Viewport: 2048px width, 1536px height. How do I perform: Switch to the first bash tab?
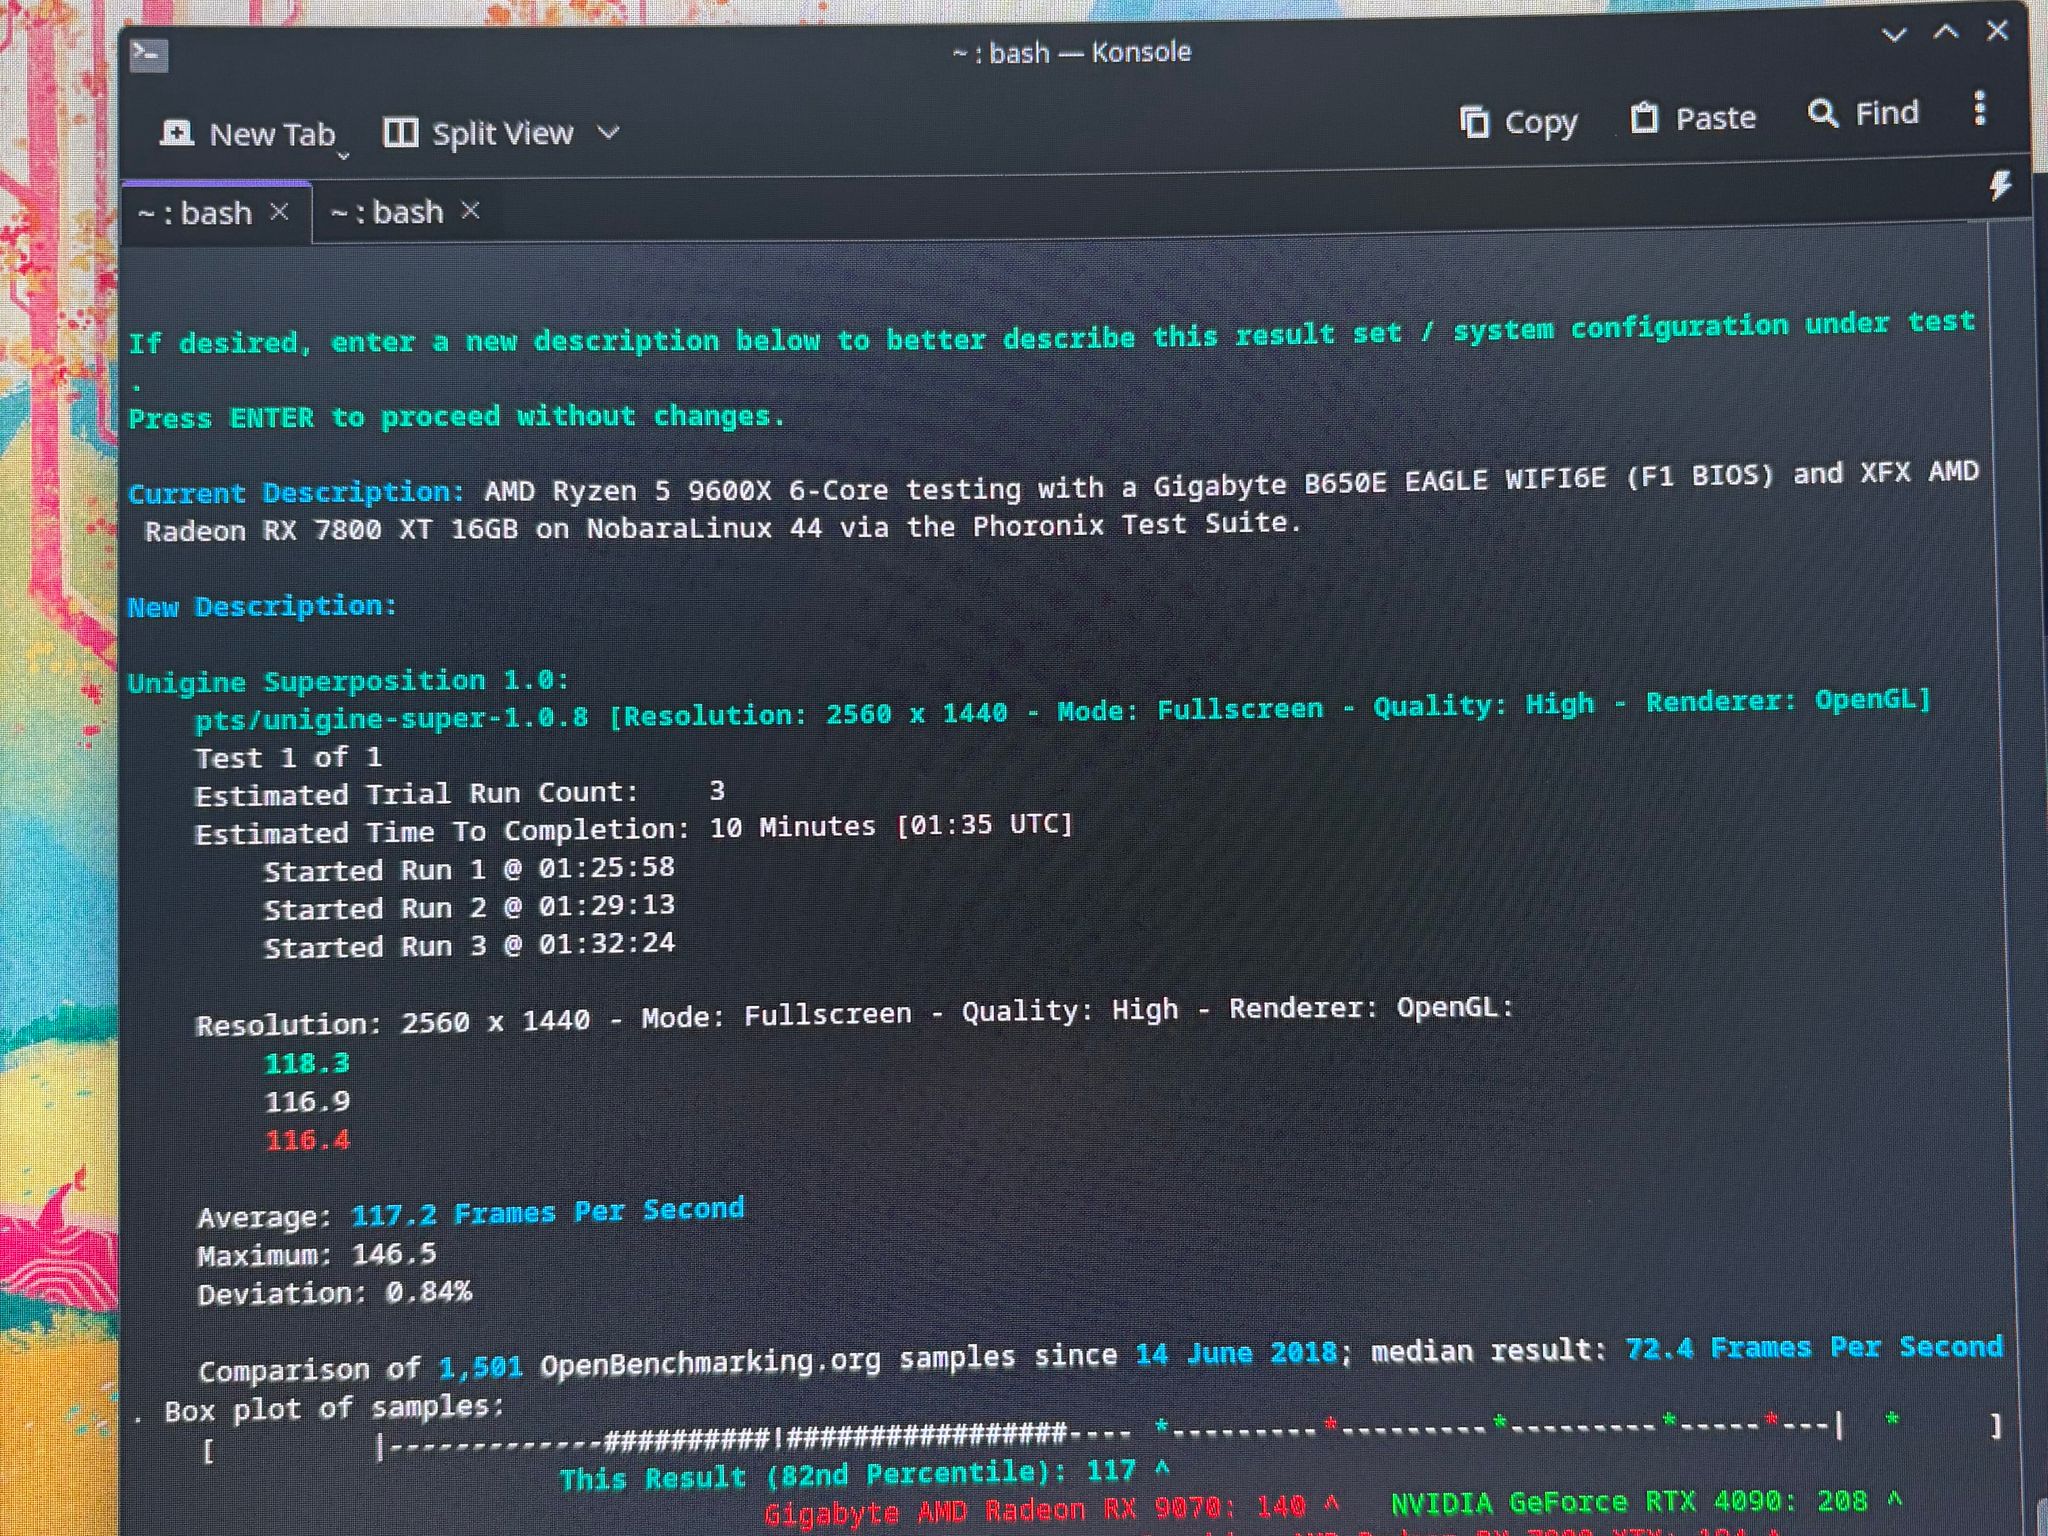click(x=194, y=213)
